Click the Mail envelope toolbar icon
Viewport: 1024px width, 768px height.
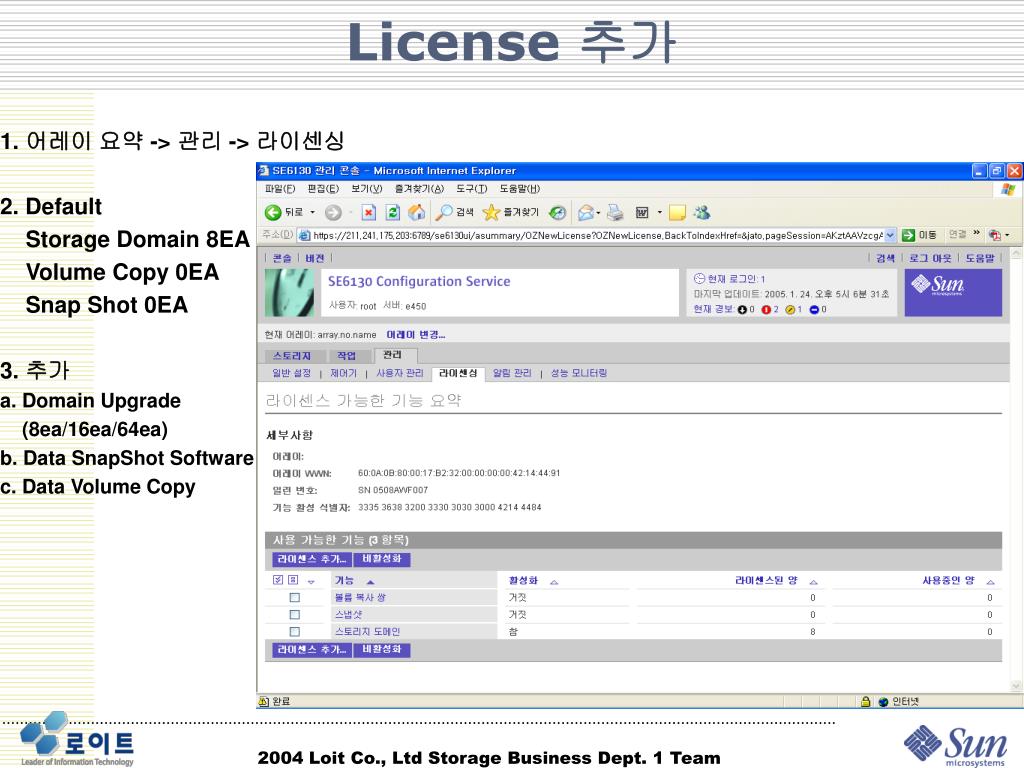(x=586, y=212)
